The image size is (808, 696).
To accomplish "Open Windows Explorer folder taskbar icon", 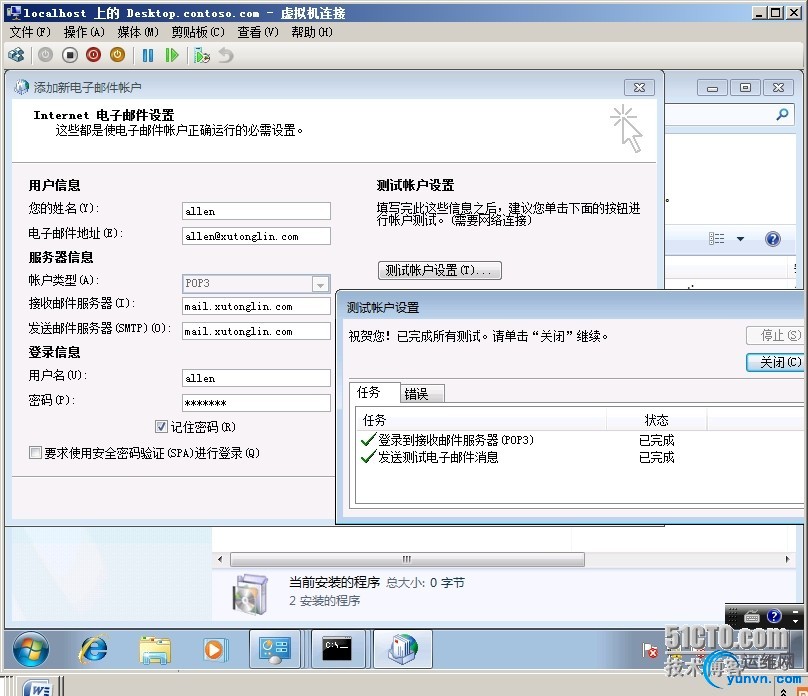I will pyautogui.click(x=155, y=649).
